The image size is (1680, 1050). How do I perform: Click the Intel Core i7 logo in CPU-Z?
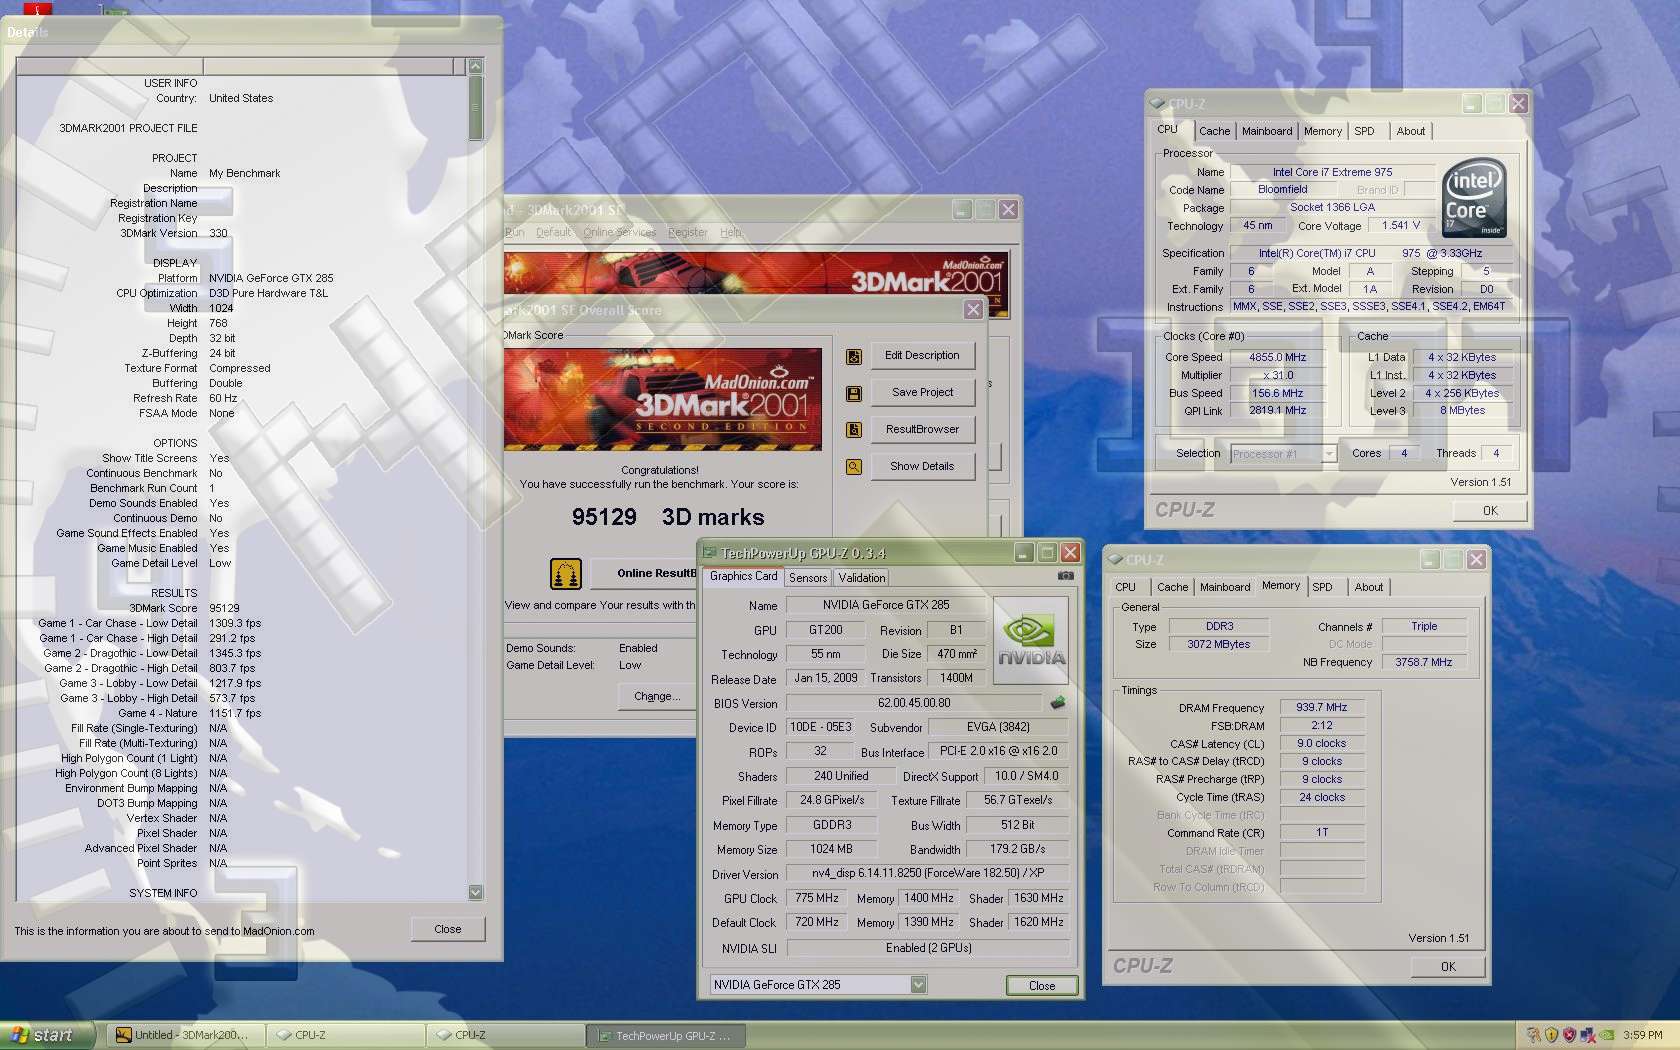(x=1474, y=198)
